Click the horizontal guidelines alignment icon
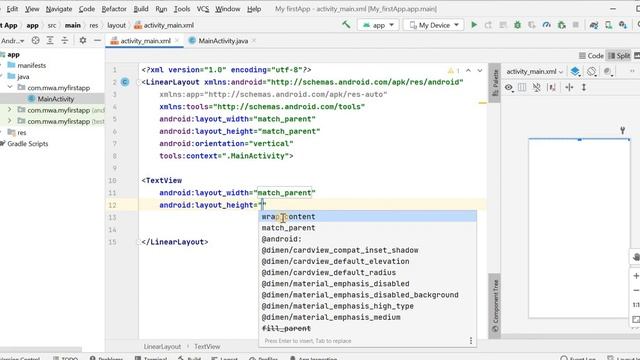The image size is (640, 360). [x=569, y=87]
